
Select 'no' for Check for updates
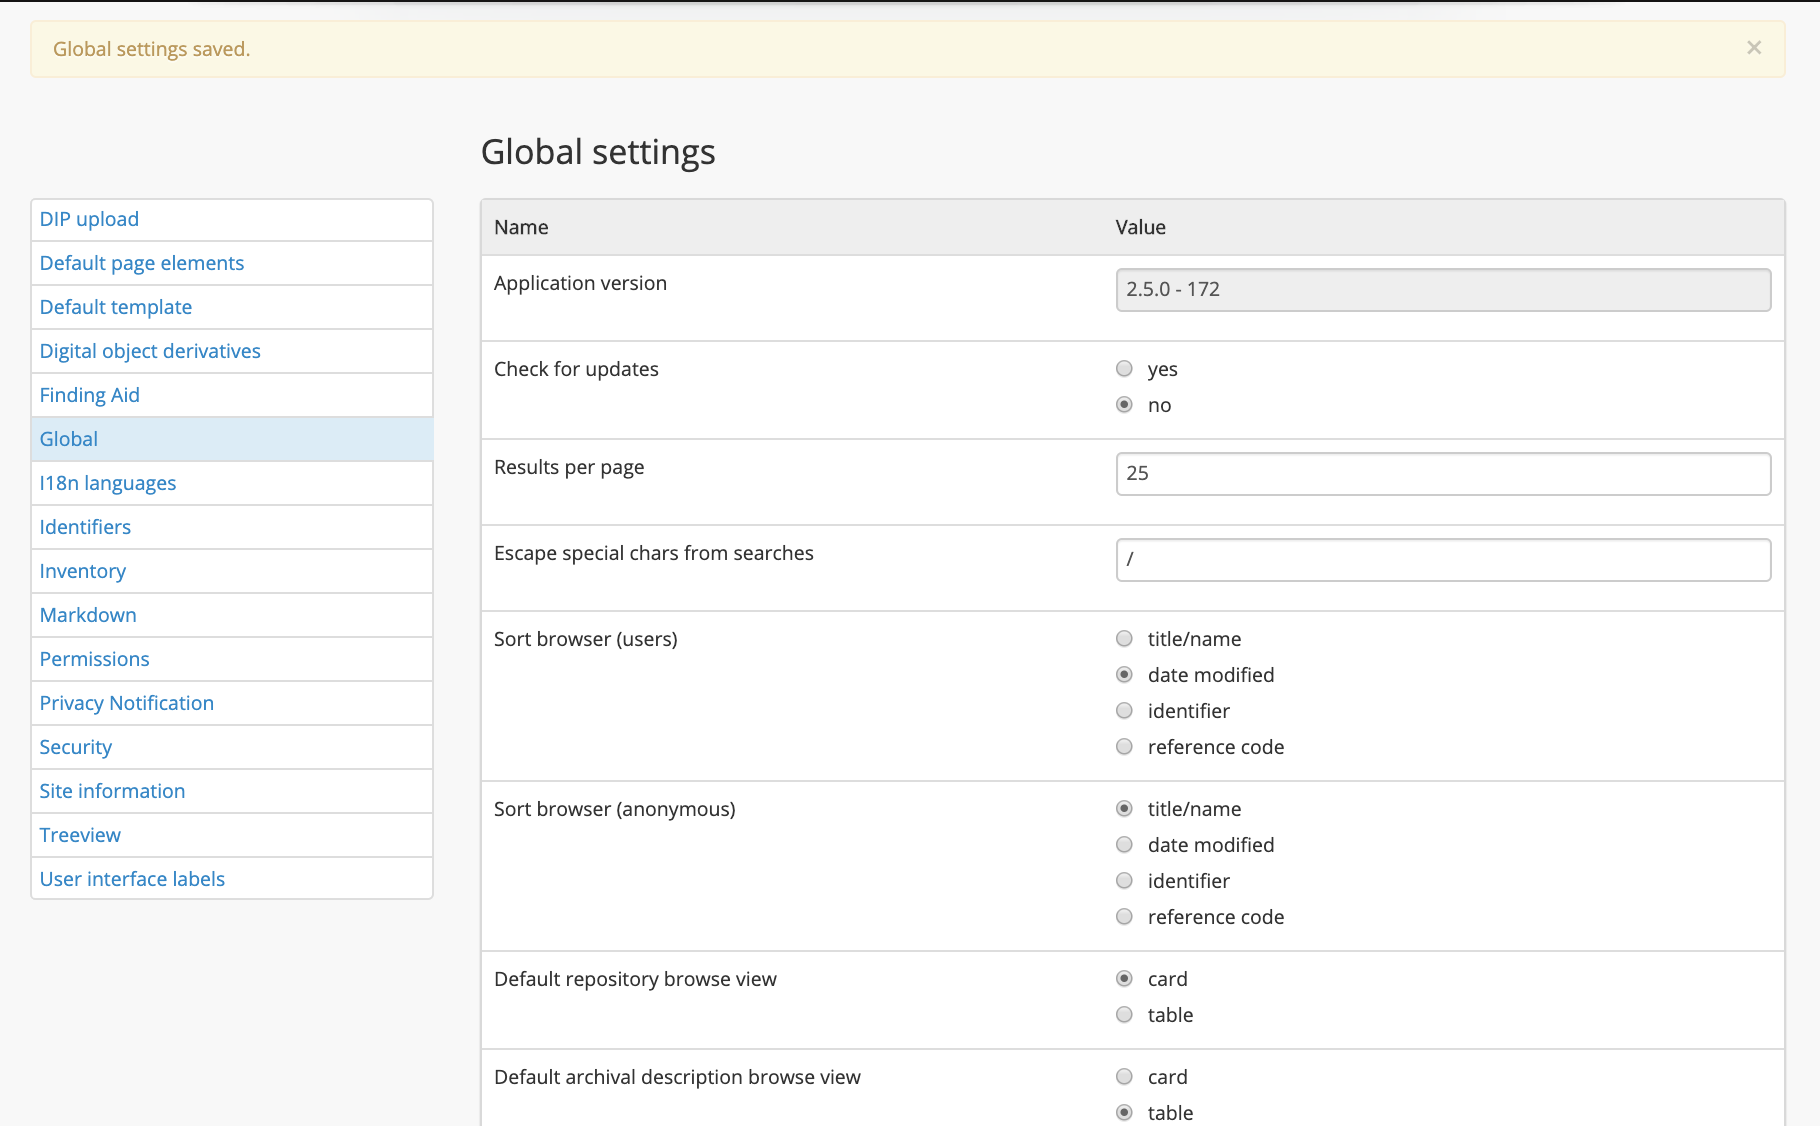click(1125, 405)
